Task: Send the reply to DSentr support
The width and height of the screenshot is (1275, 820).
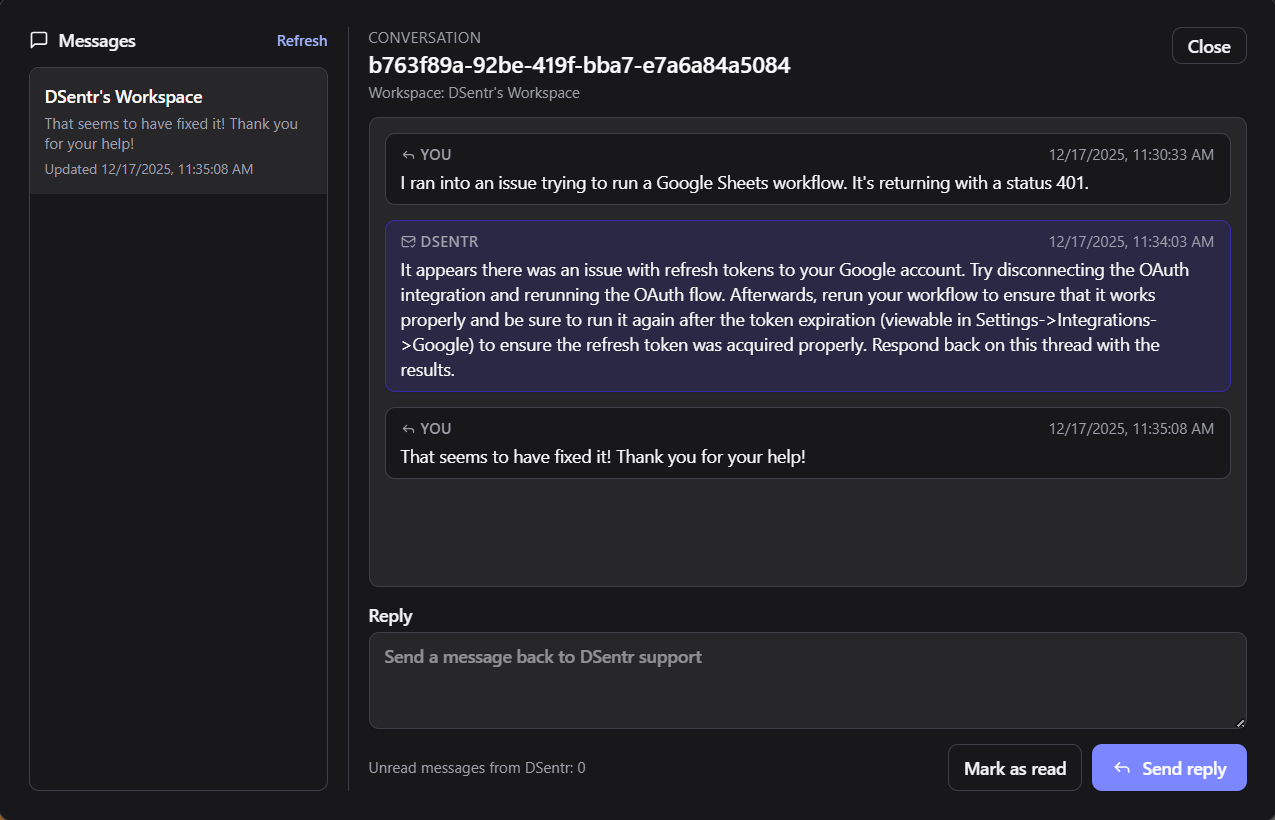Action: click(1169, 768)
